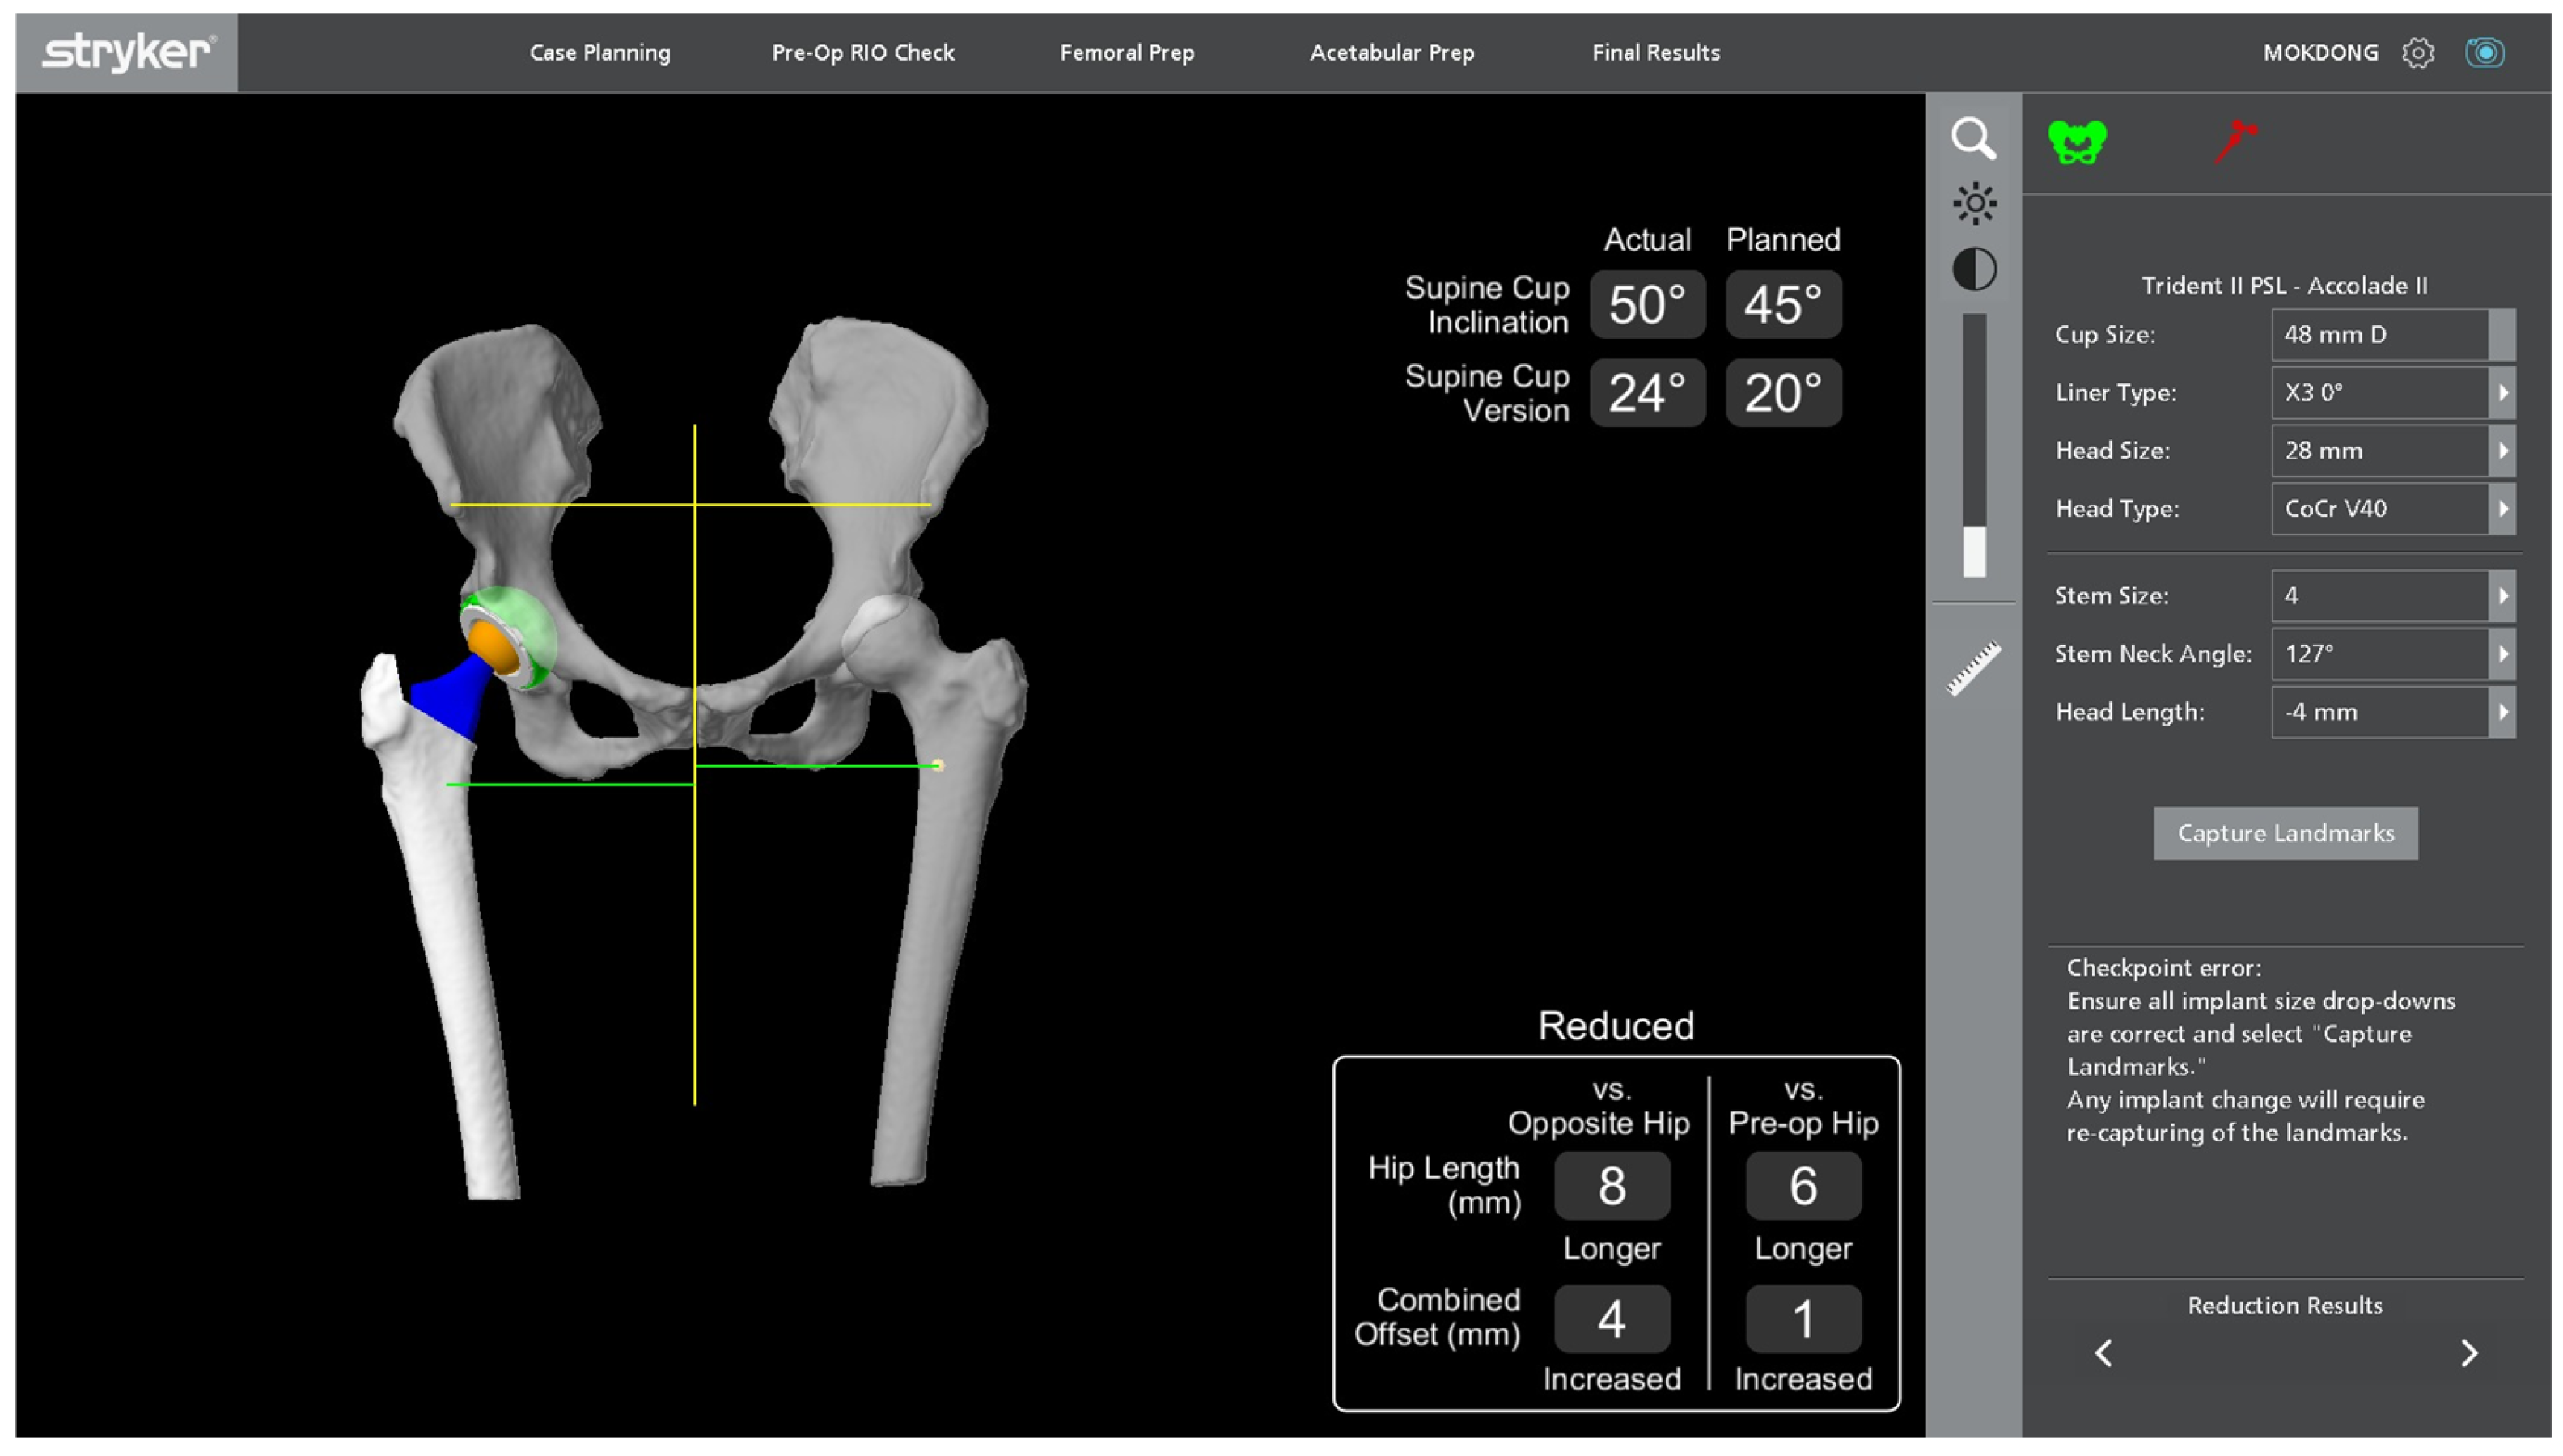Switch to the Femoral Prep tab
The image size is (2563, 1456).
click(1126, 53)
